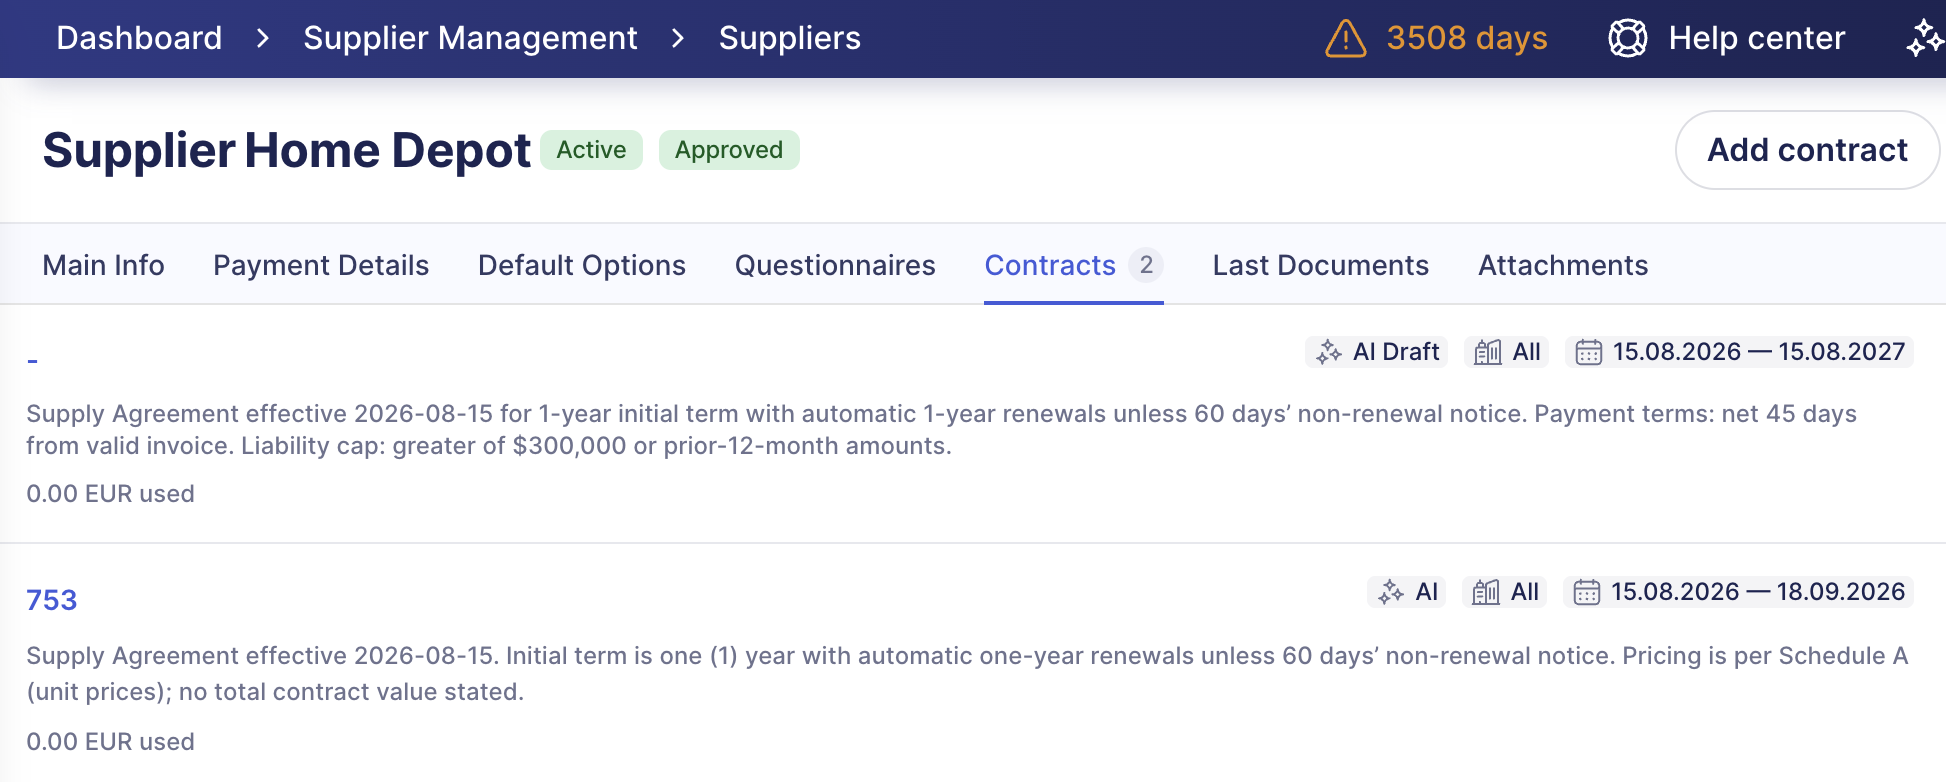Click breadcrumb chevron after Supplier Management
Viewport: 1946px width, 782px height.
click(x=678, y=38)
